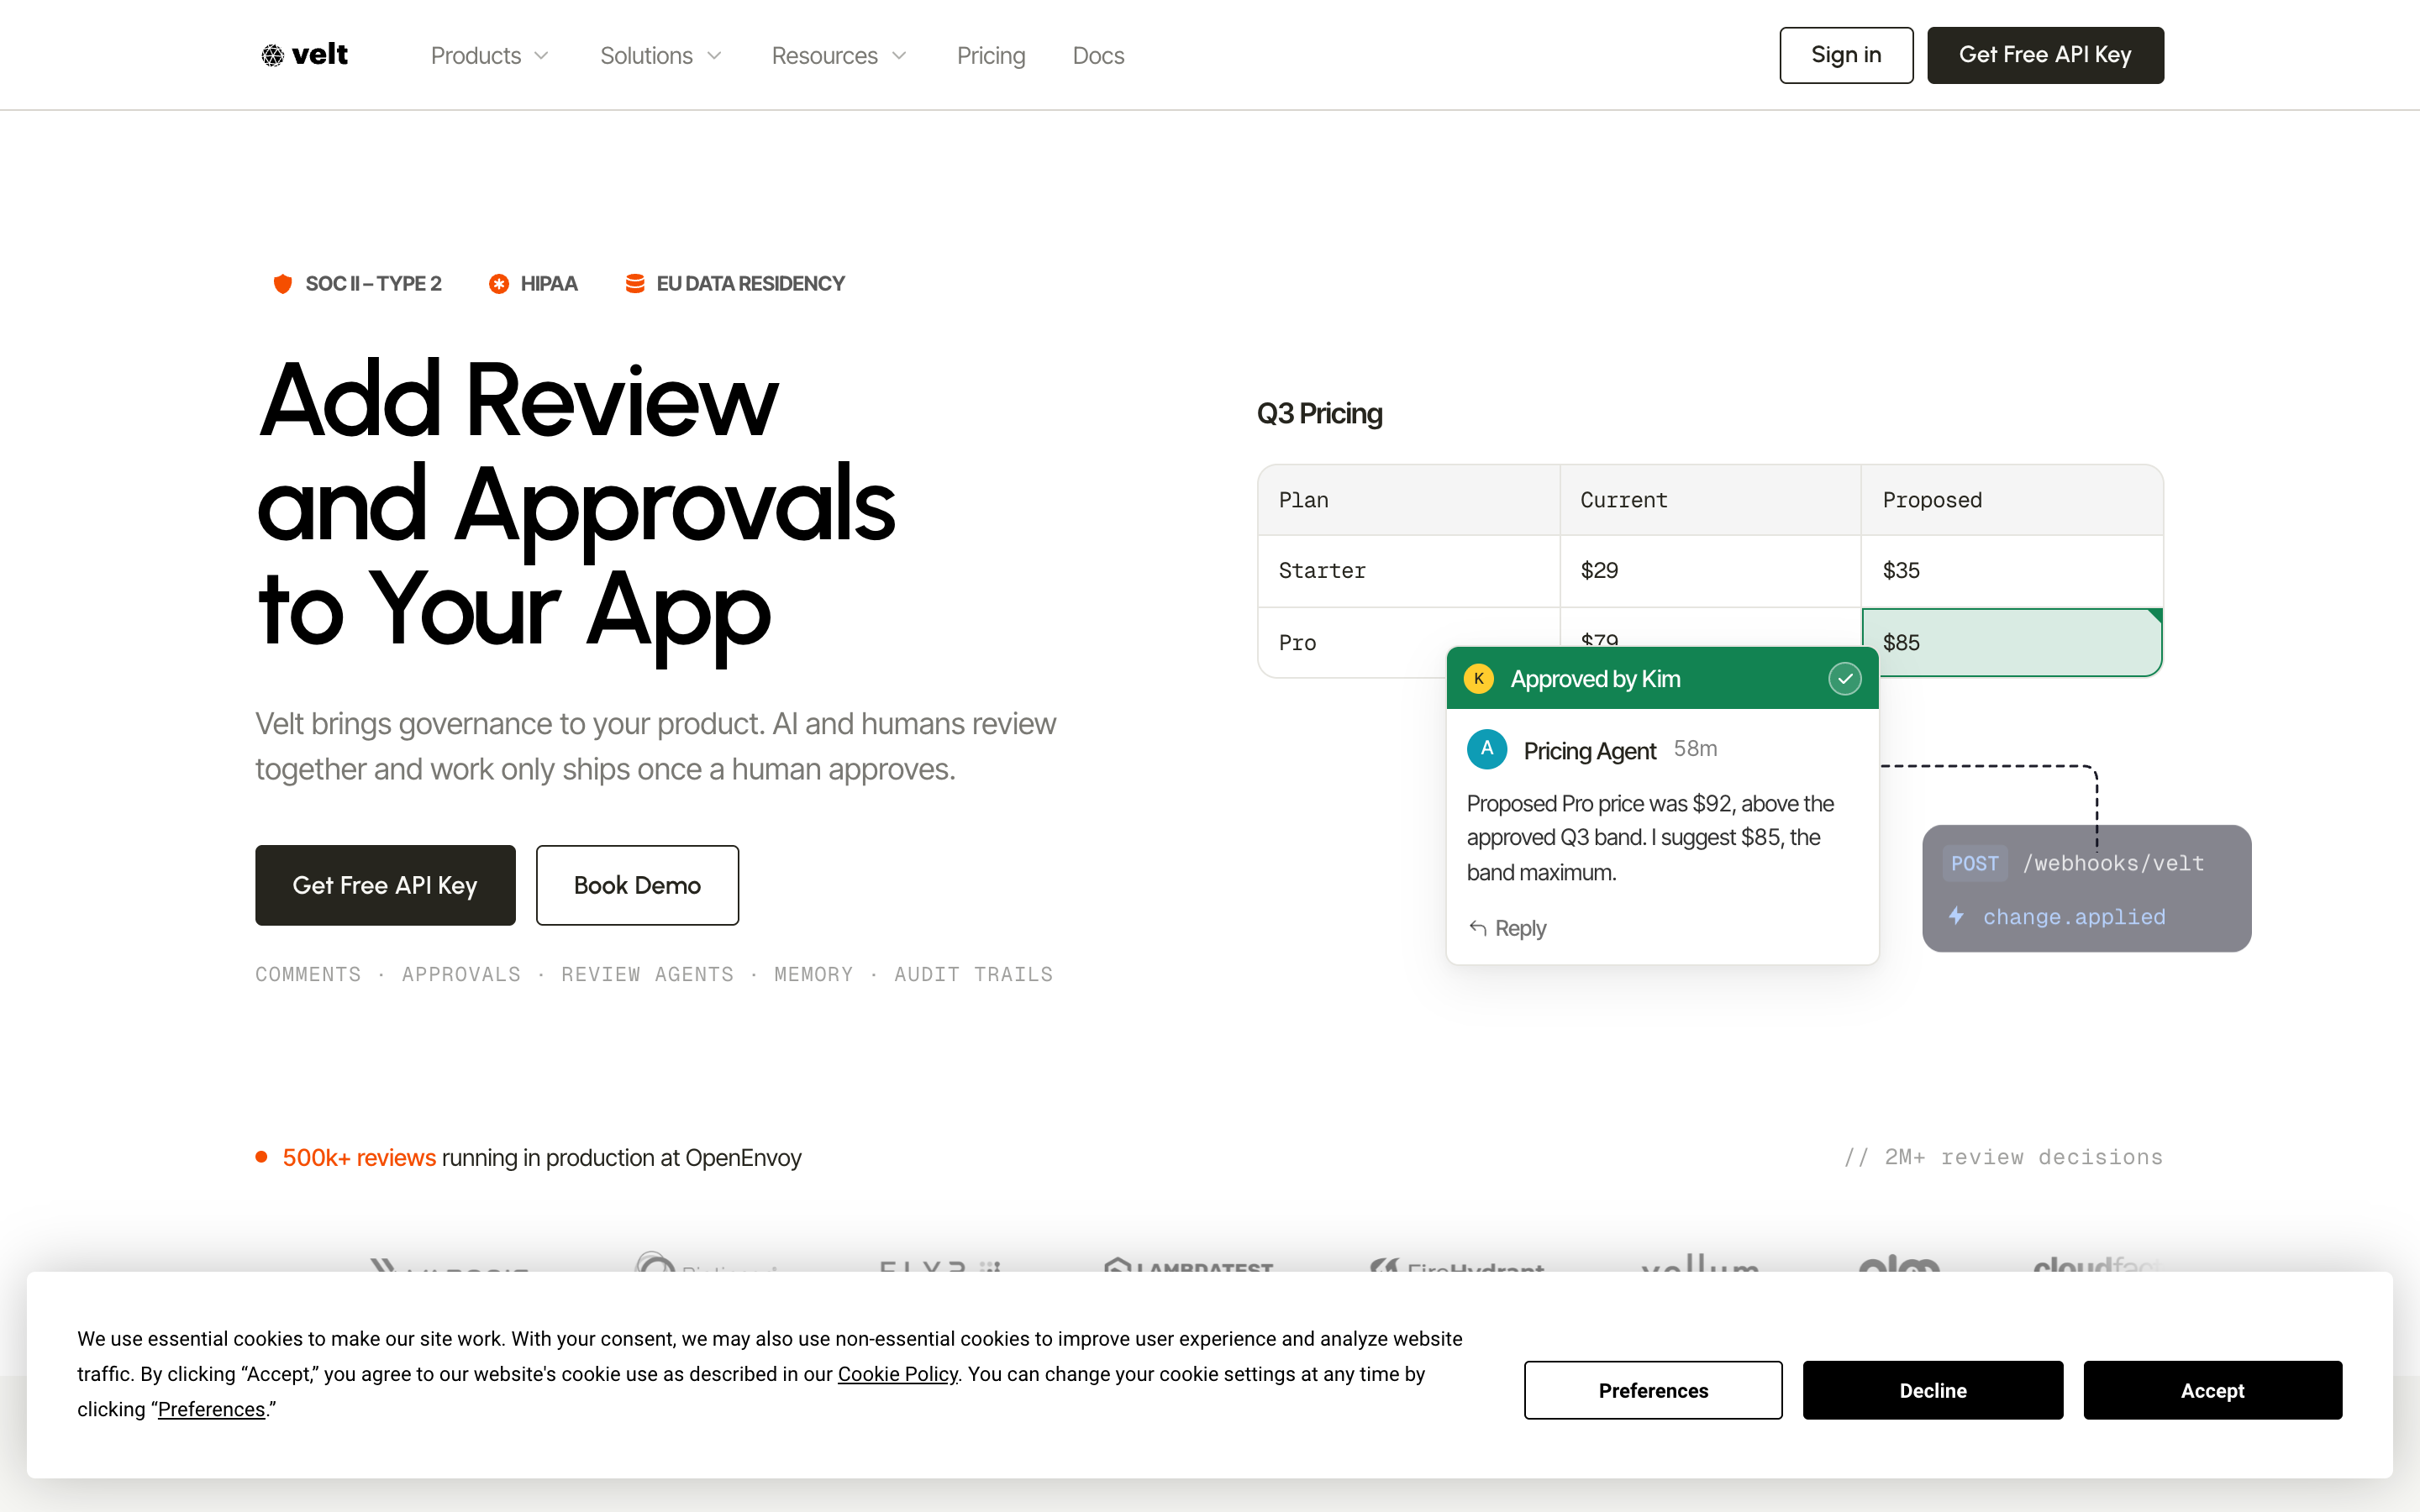Click the Pricing Agent avatar icon

pos(1487,749)
